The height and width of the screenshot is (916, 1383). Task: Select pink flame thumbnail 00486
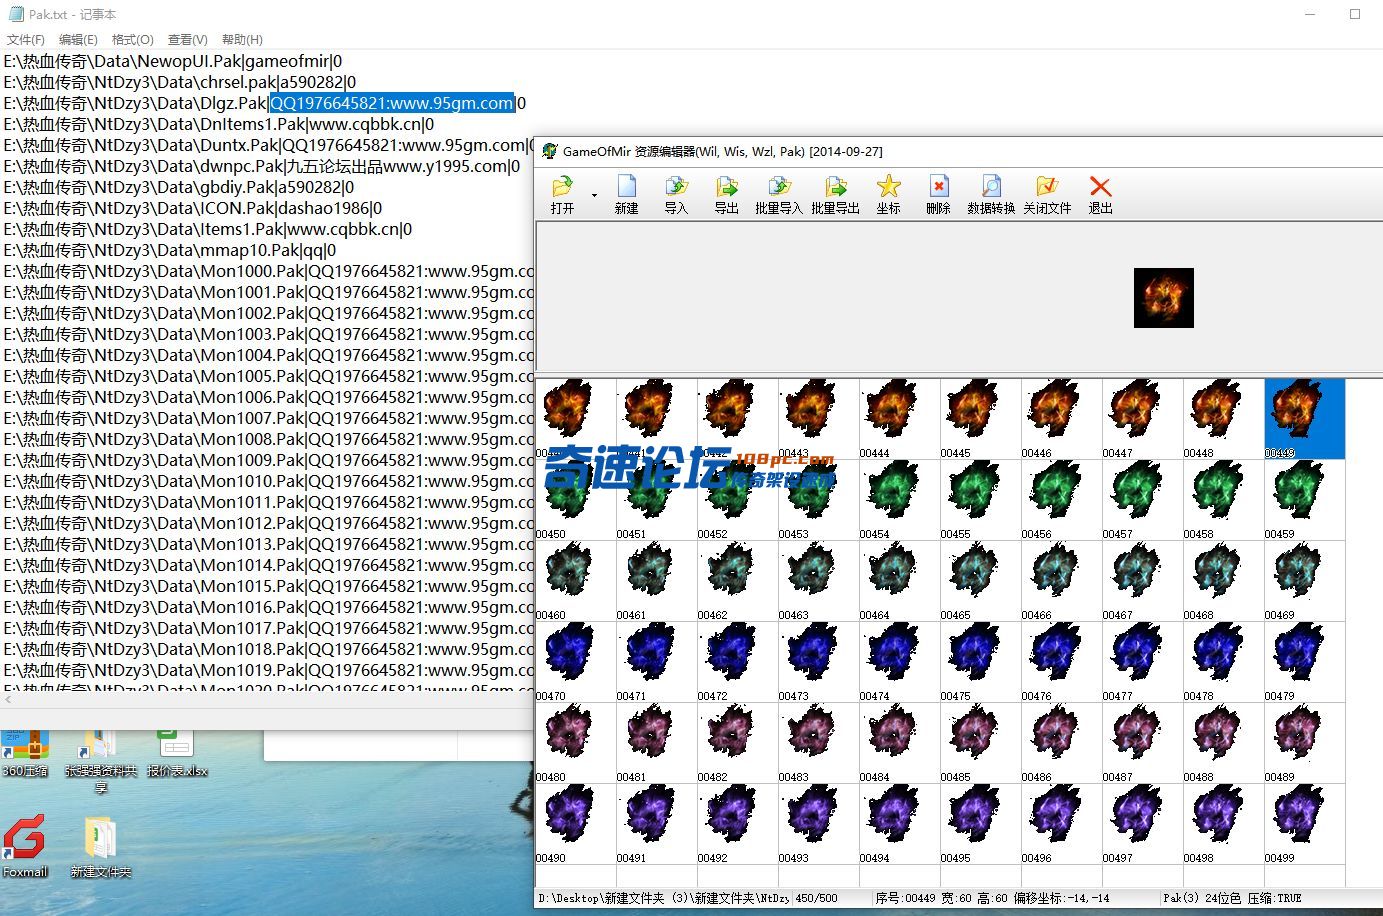tap(1061, 743)
